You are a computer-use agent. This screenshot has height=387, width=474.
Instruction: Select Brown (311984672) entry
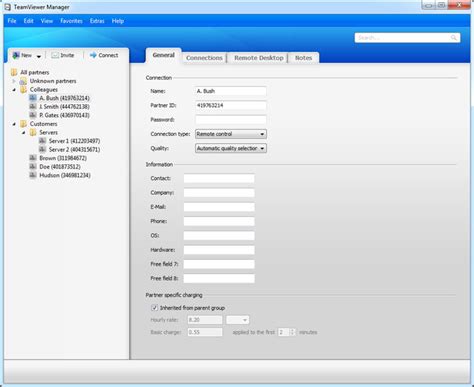click(63, 158)
